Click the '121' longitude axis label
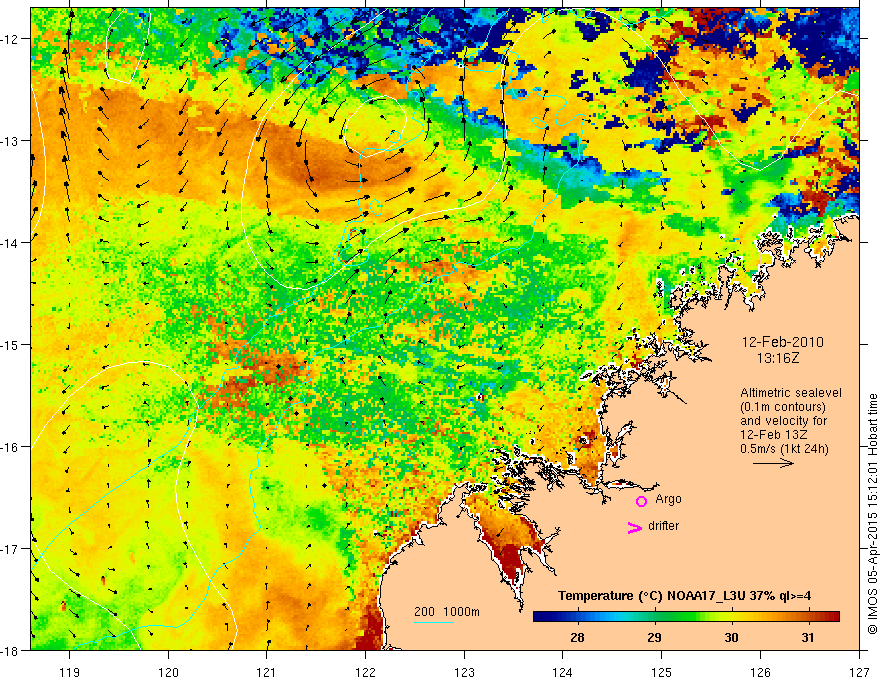This screenshot has width=880, height=680. coord(267,672)
